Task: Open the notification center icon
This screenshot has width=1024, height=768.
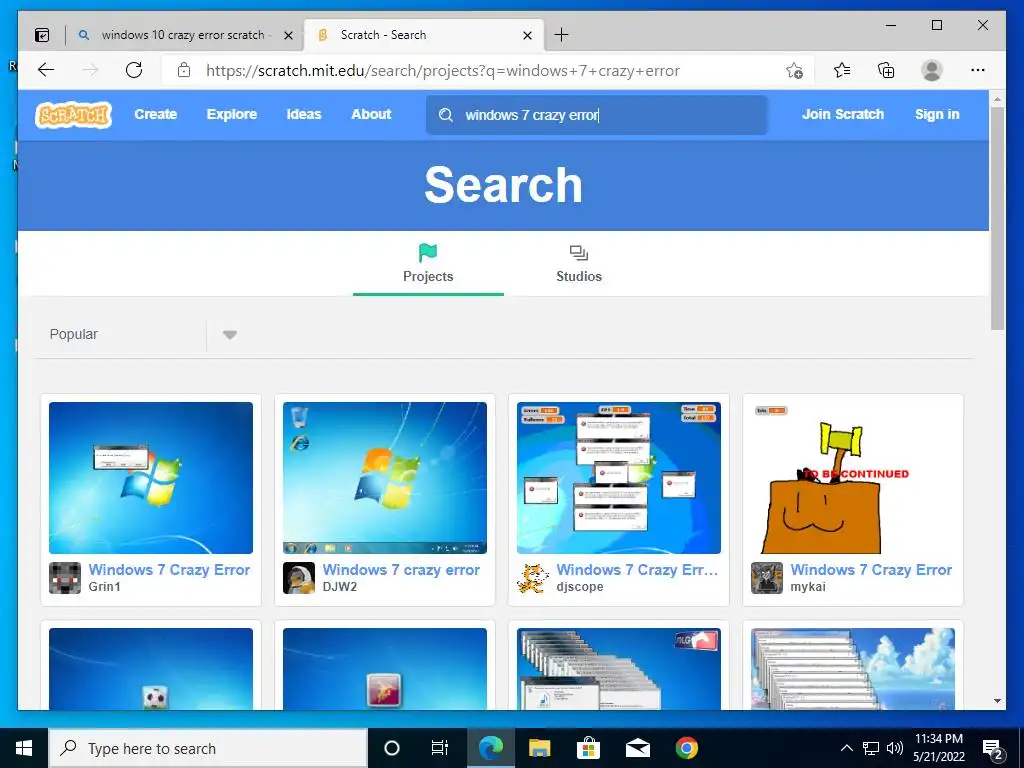Action: point(993,749)
